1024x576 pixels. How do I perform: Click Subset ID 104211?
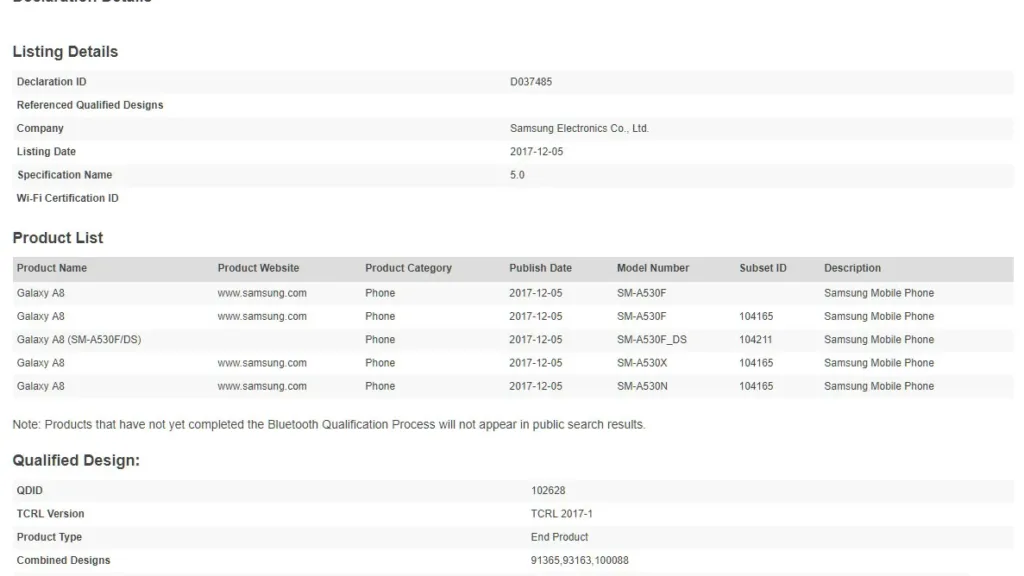756,340
